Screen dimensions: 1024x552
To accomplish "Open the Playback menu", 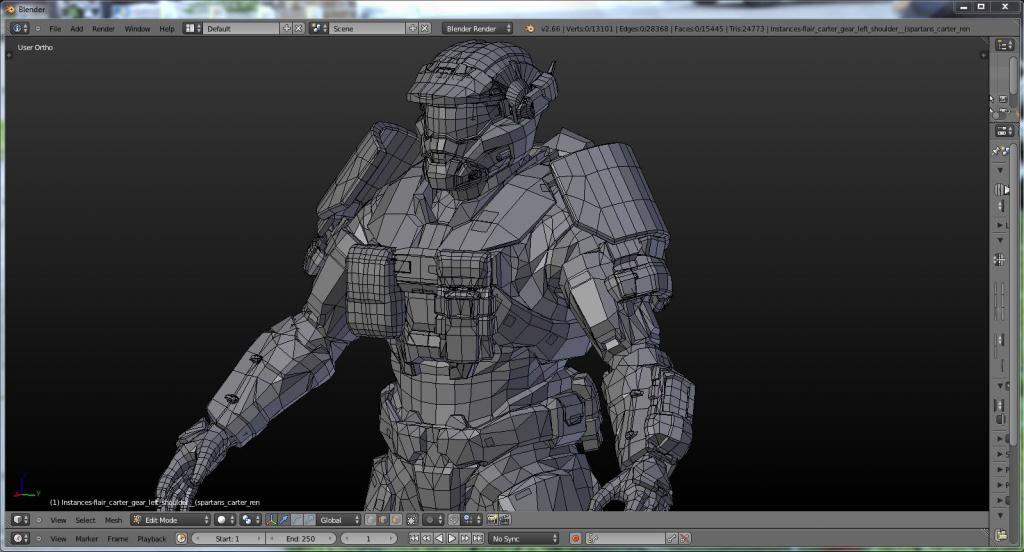I will (152, 538).
